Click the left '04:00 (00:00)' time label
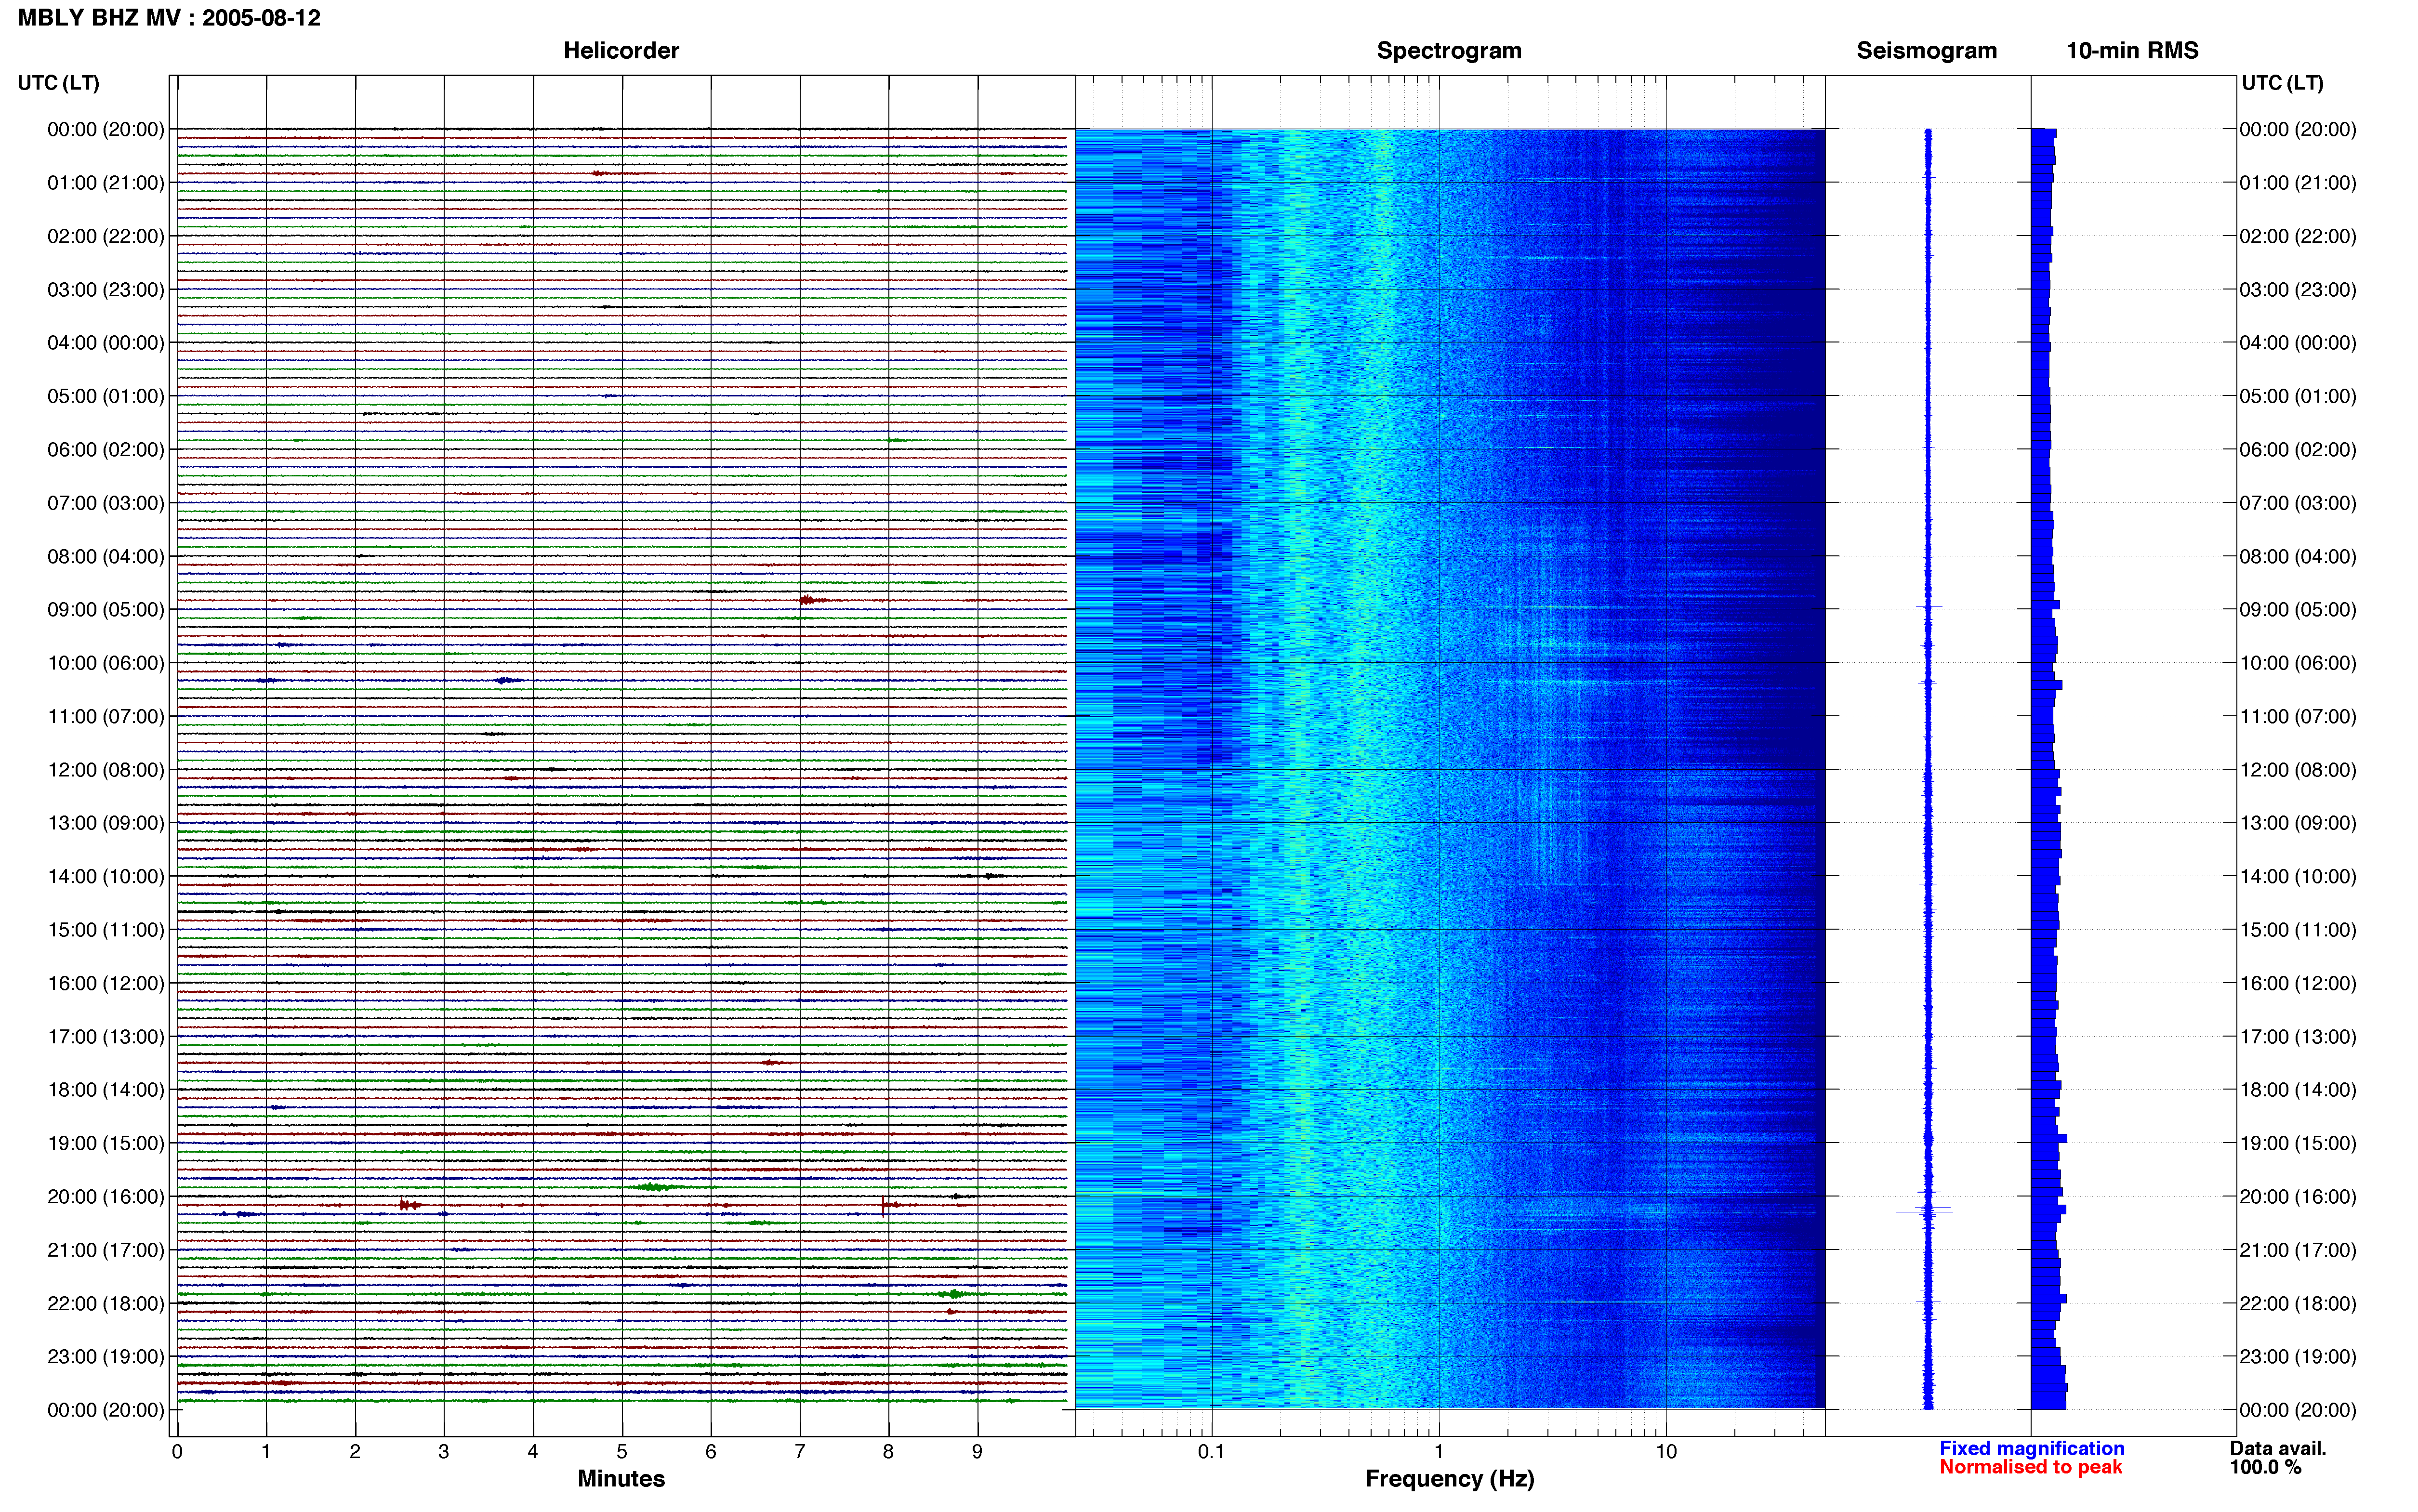The image size is (2418, 1512). [x=105, y=343]
